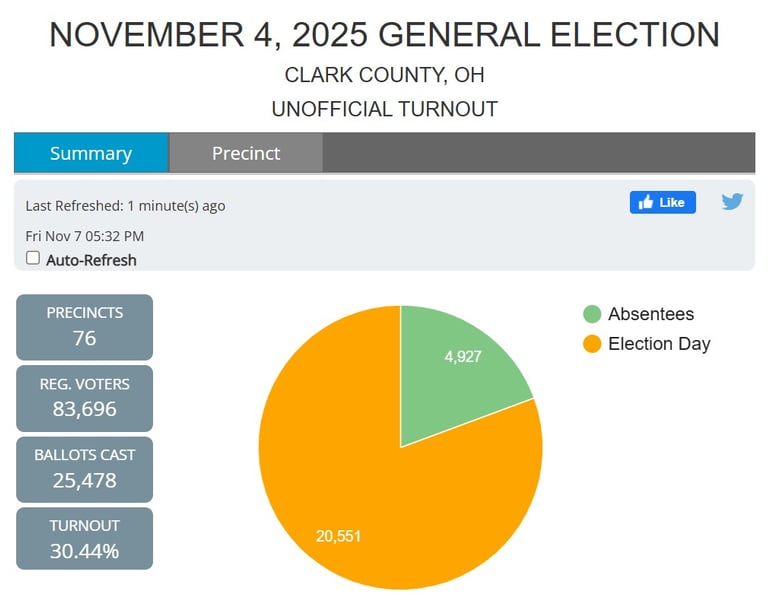
Task: Click the orange Election Day legend dot
Action: click(592, 344)
